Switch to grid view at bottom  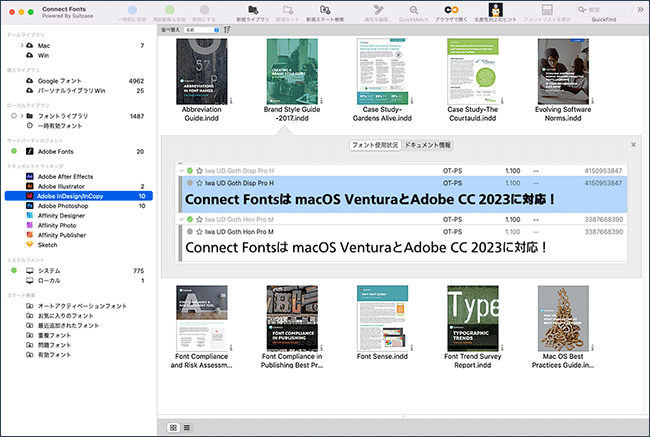173,427
